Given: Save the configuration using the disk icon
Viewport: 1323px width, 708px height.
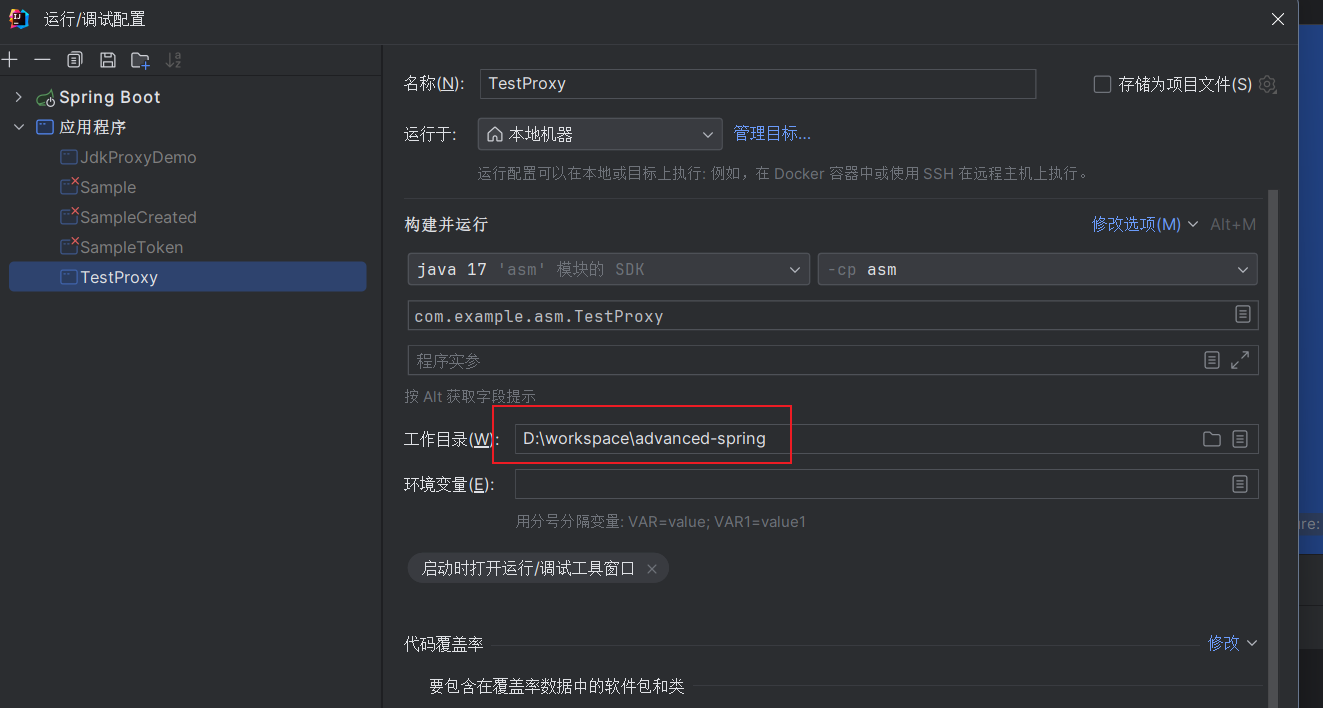Looking at the screenshot, I should click(108, 60).
